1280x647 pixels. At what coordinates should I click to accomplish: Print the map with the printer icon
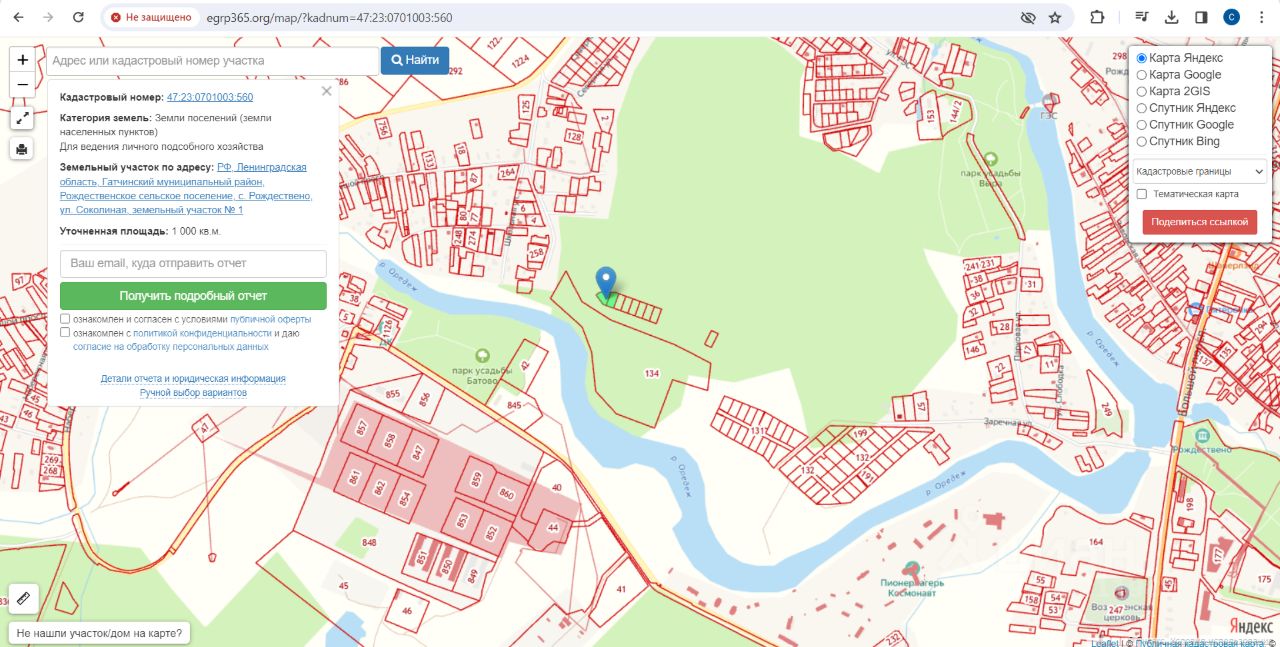coord(23,149)
